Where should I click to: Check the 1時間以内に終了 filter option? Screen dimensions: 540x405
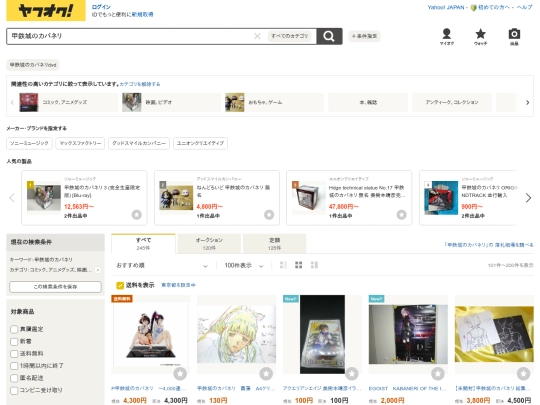pyautogui.click(x=14, y=366)
